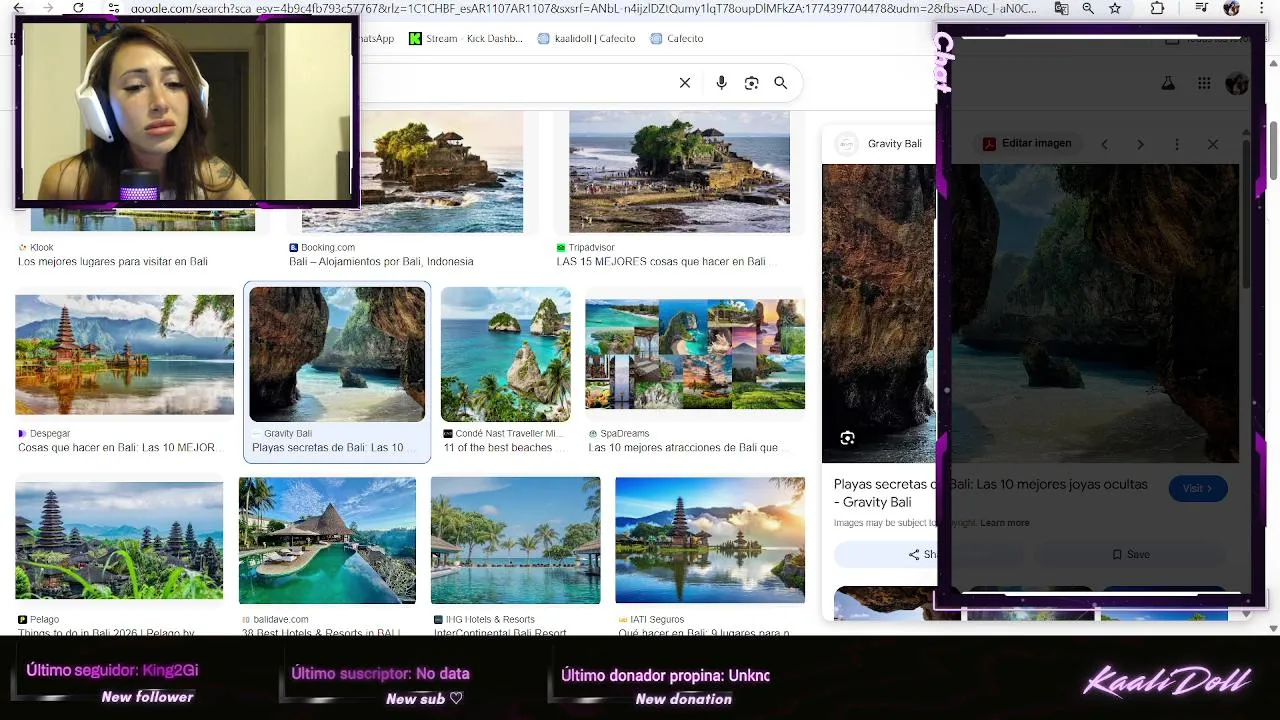Click the Gravity Bali source logo

pos(847,144)
